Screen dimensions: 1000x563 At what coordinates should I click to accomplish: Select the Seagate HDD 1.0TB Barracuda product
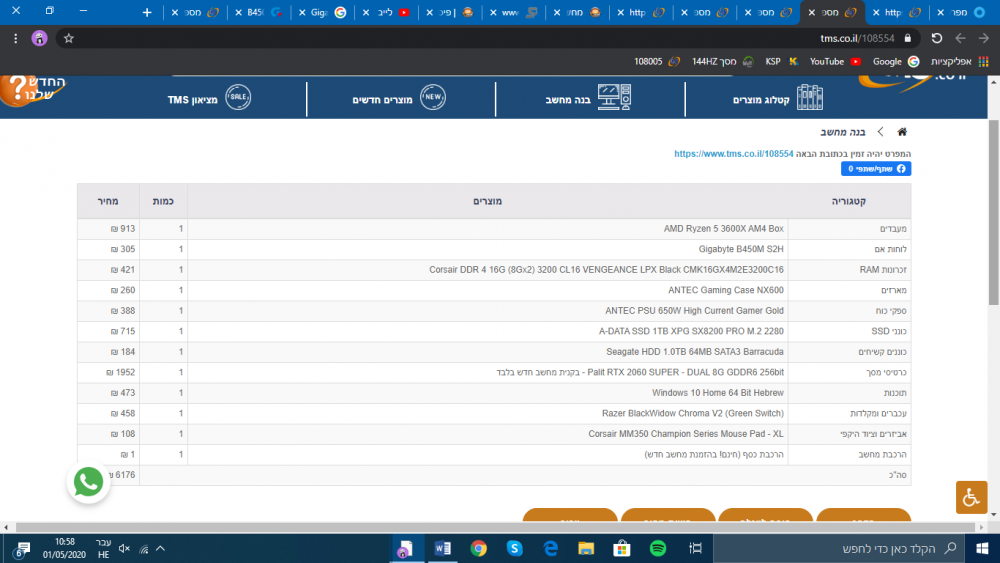tap(695, 352)
